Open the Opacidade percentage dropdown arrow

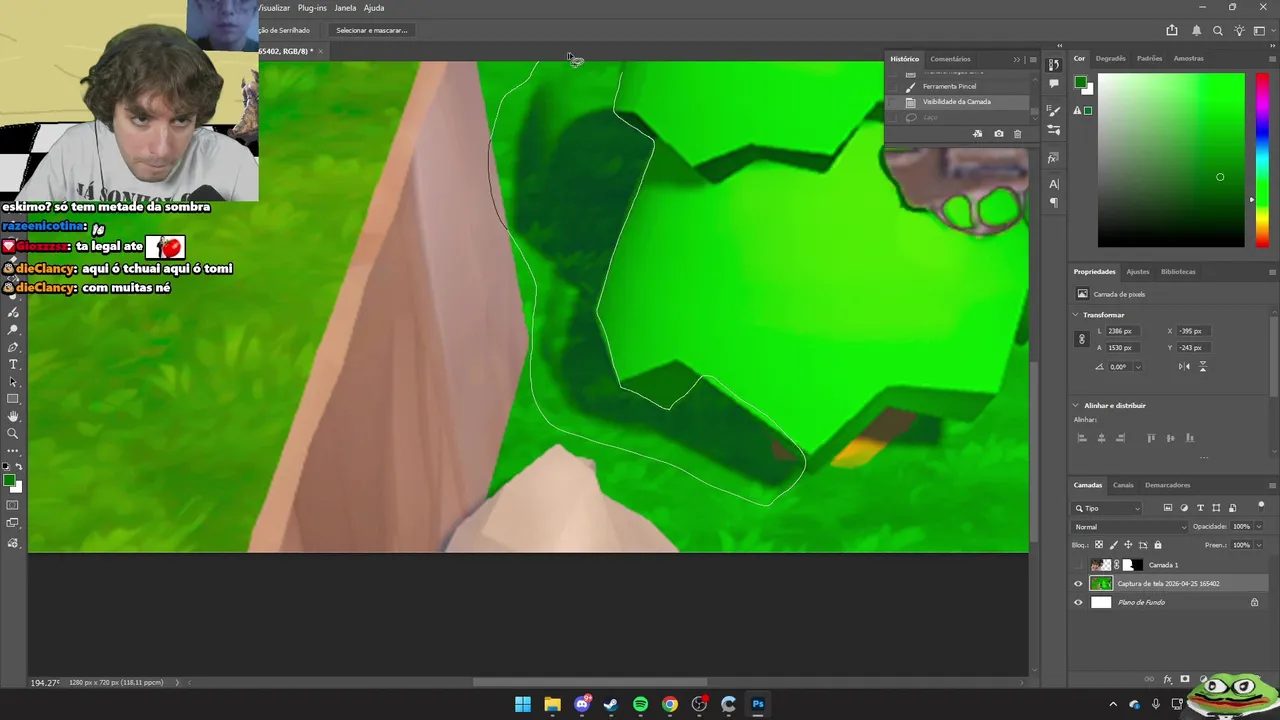1259,527
